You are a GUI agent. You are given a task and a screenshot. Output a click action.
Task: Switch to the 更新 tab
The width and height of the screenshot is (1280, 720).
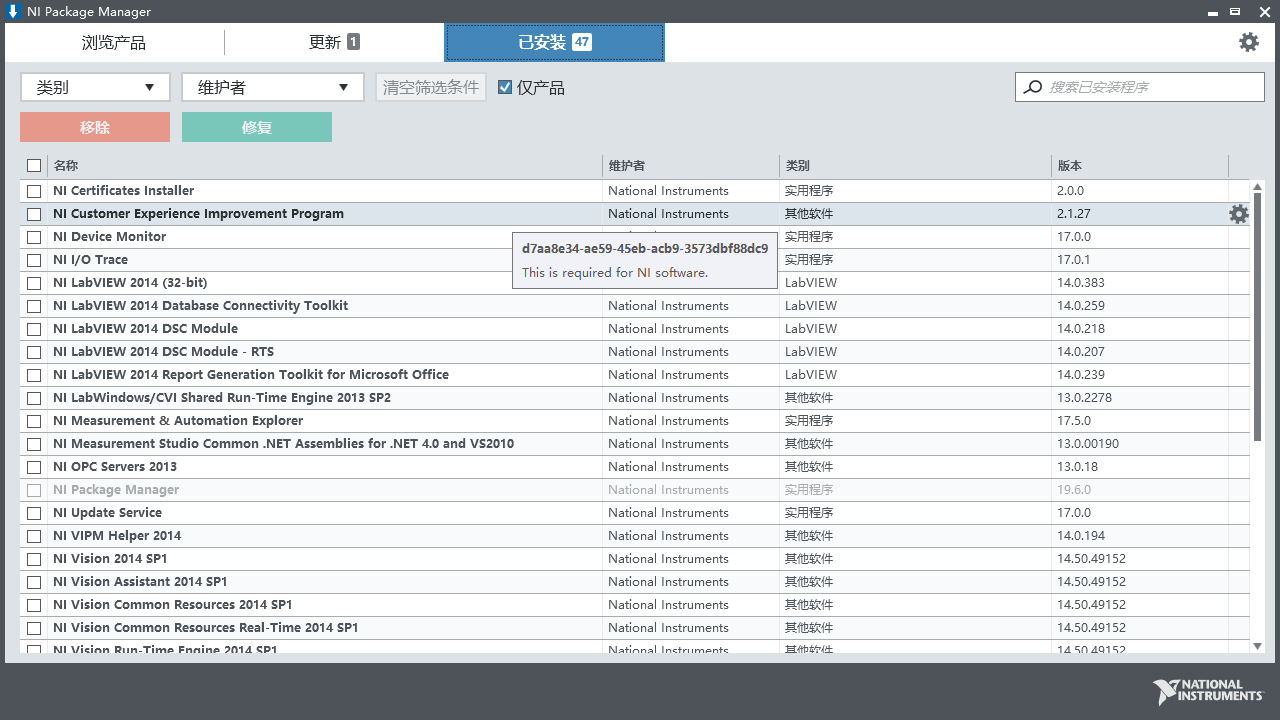tap(334, 42)
